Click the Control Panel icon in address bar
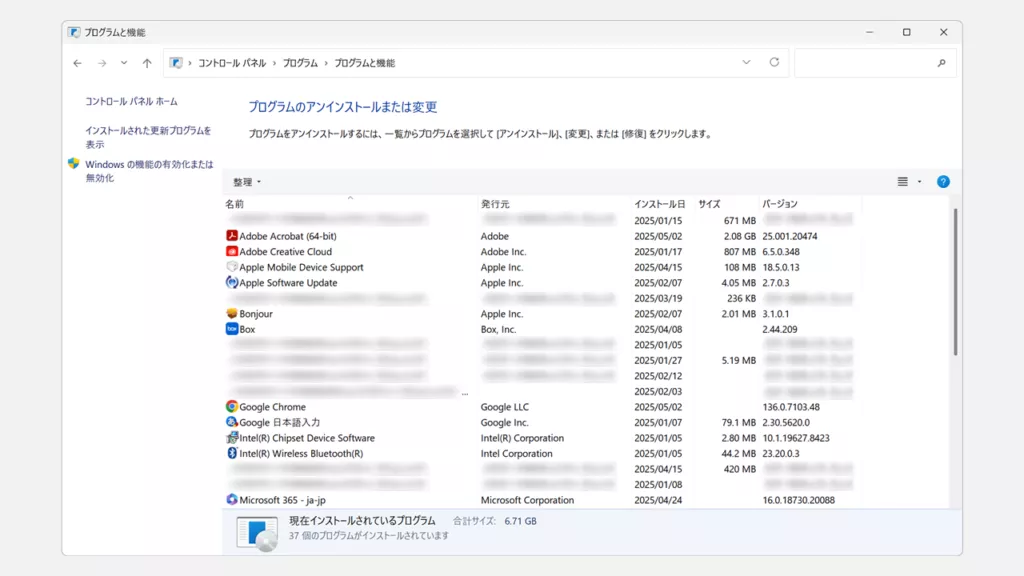1024x576 pixels. [x=176, y=63]
